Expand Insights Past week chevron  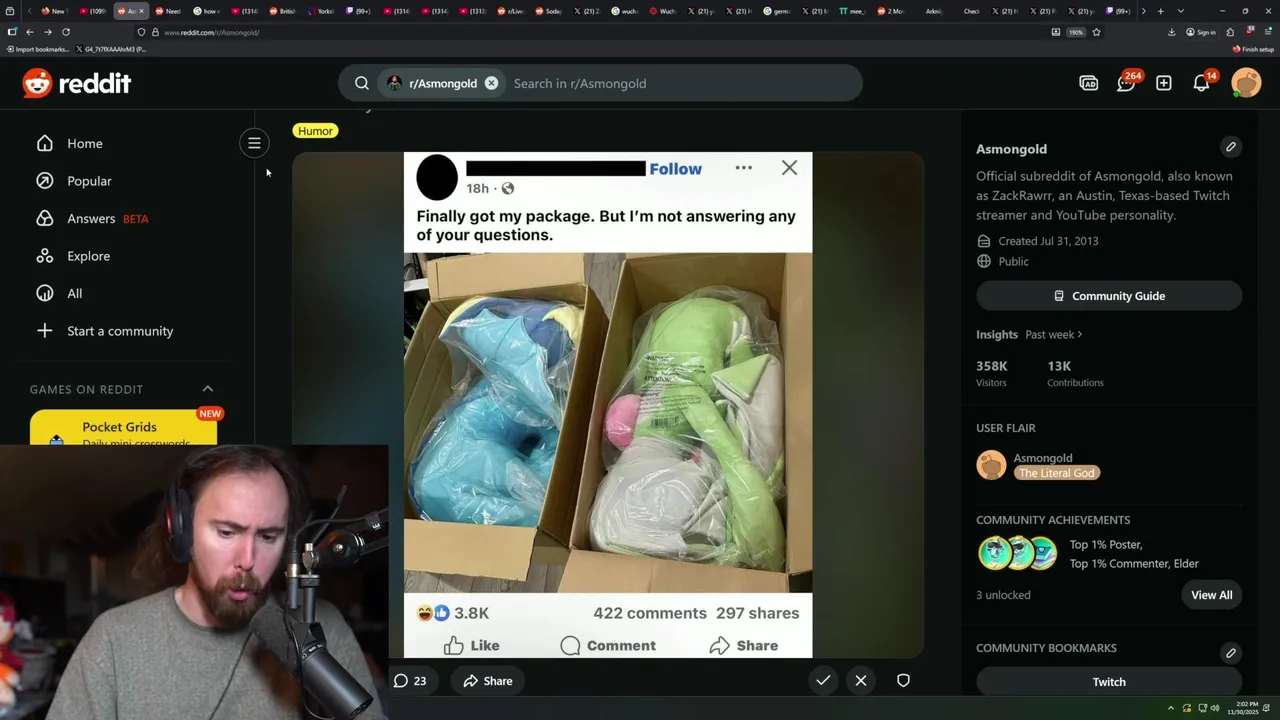click(1080, 335)
